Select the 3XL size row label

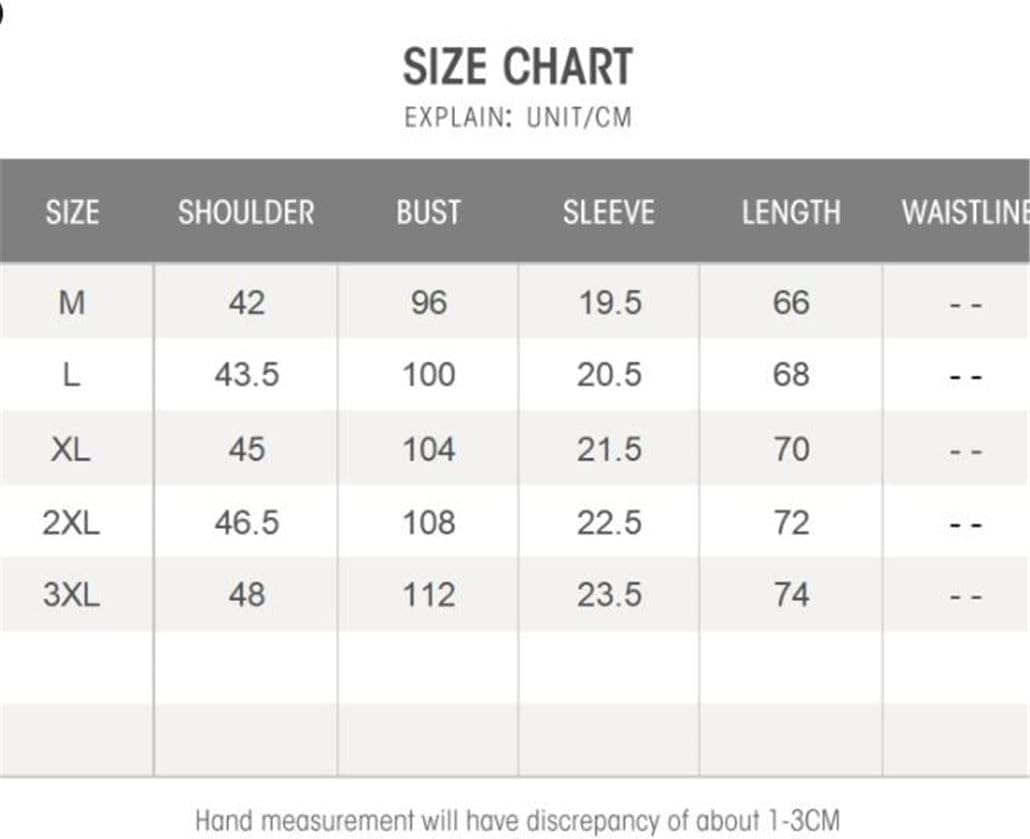(x=71, y=595)
